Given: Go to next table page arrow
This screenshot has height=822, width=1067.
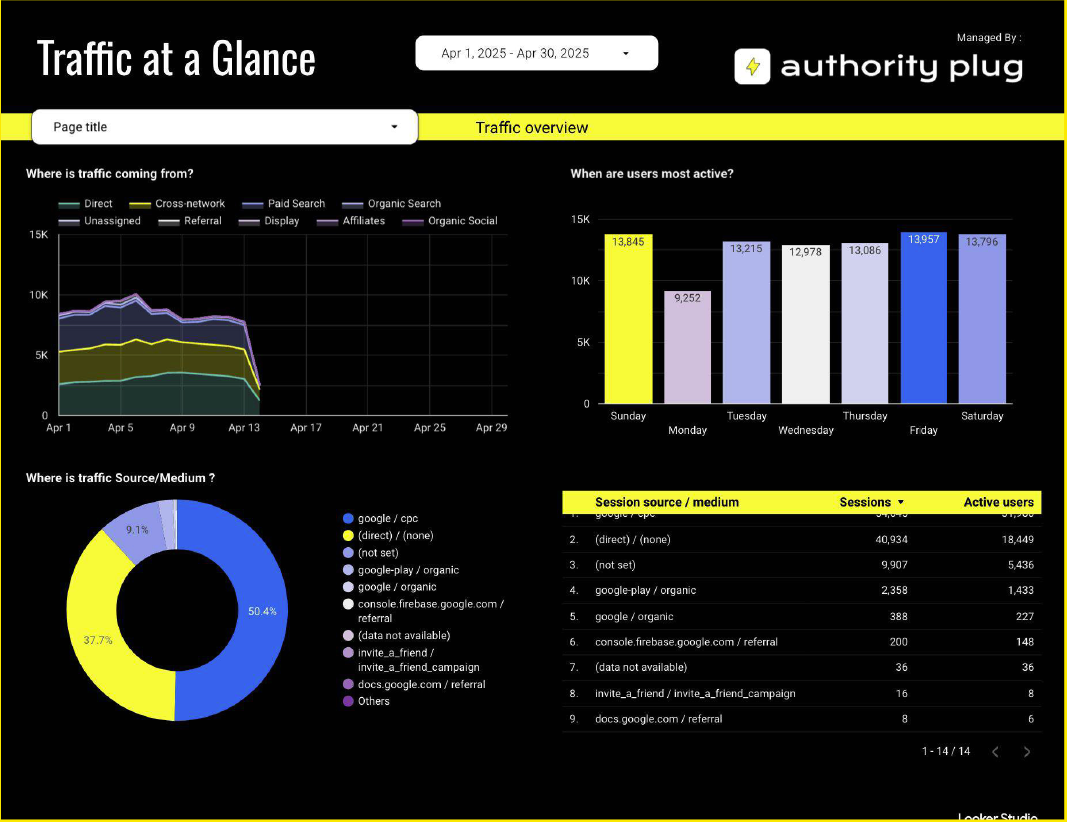Looking at the screenshot, I should [x=1027, y=752].
